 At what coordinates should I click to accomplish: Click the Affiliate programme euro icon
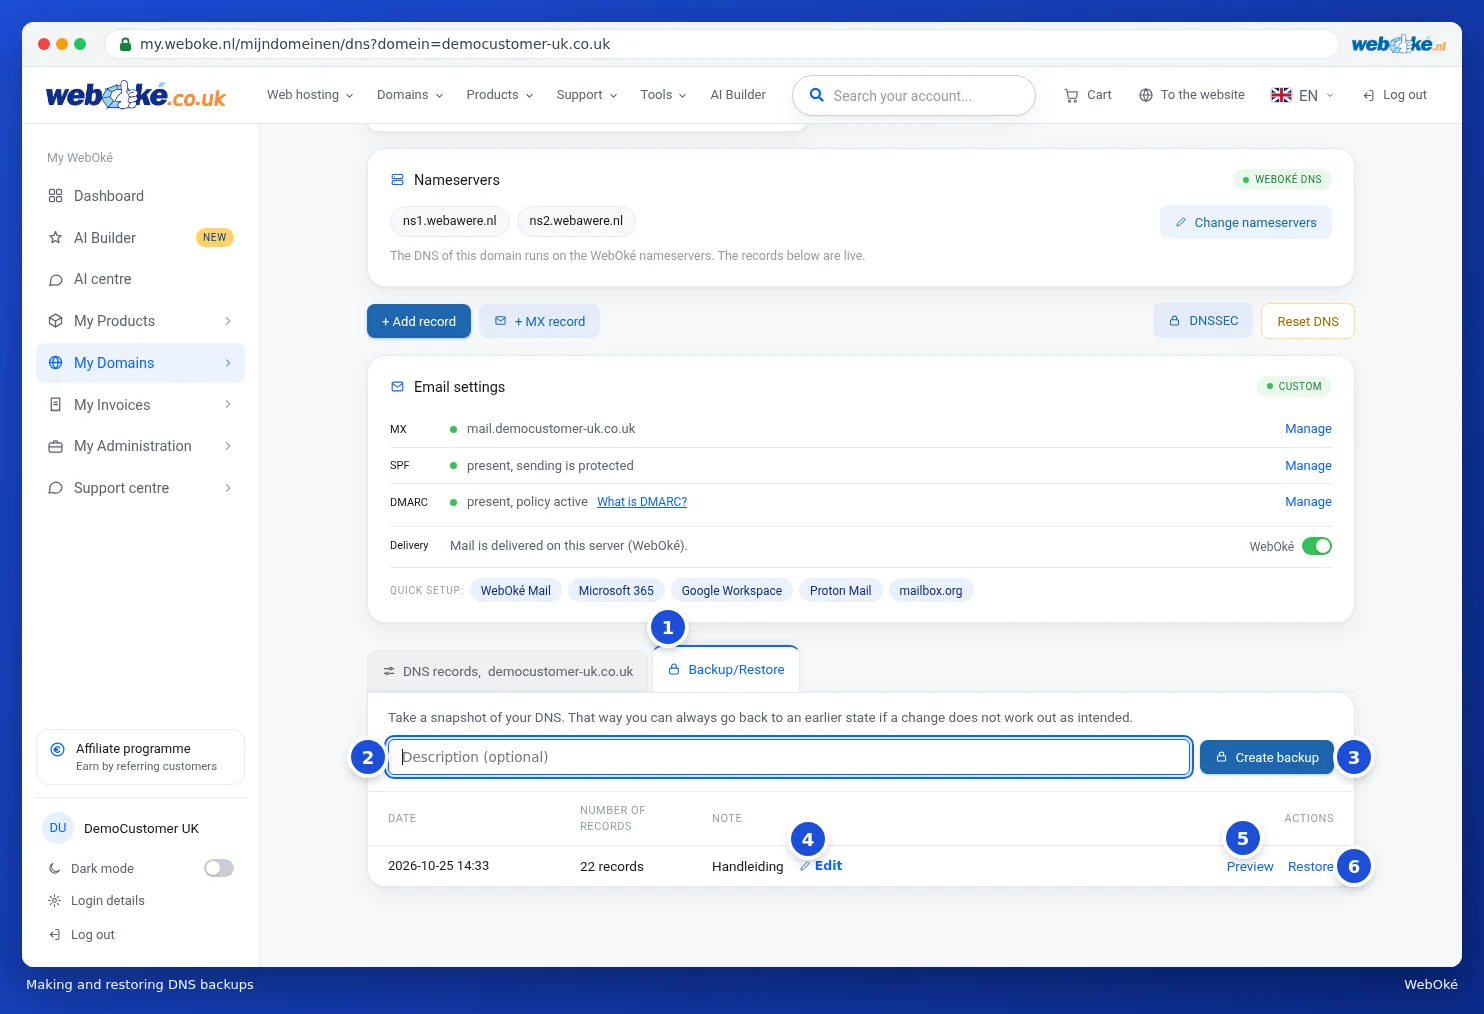[58, 749]
